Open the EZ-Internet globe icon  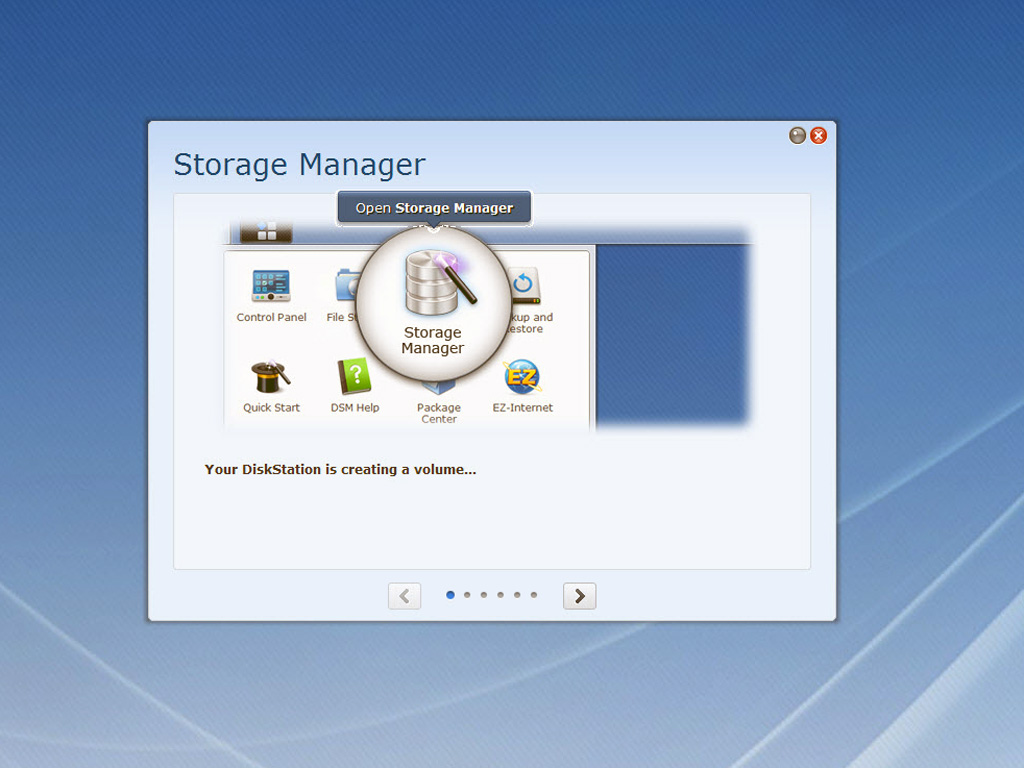pyautogui.click(x=522, y=377)
